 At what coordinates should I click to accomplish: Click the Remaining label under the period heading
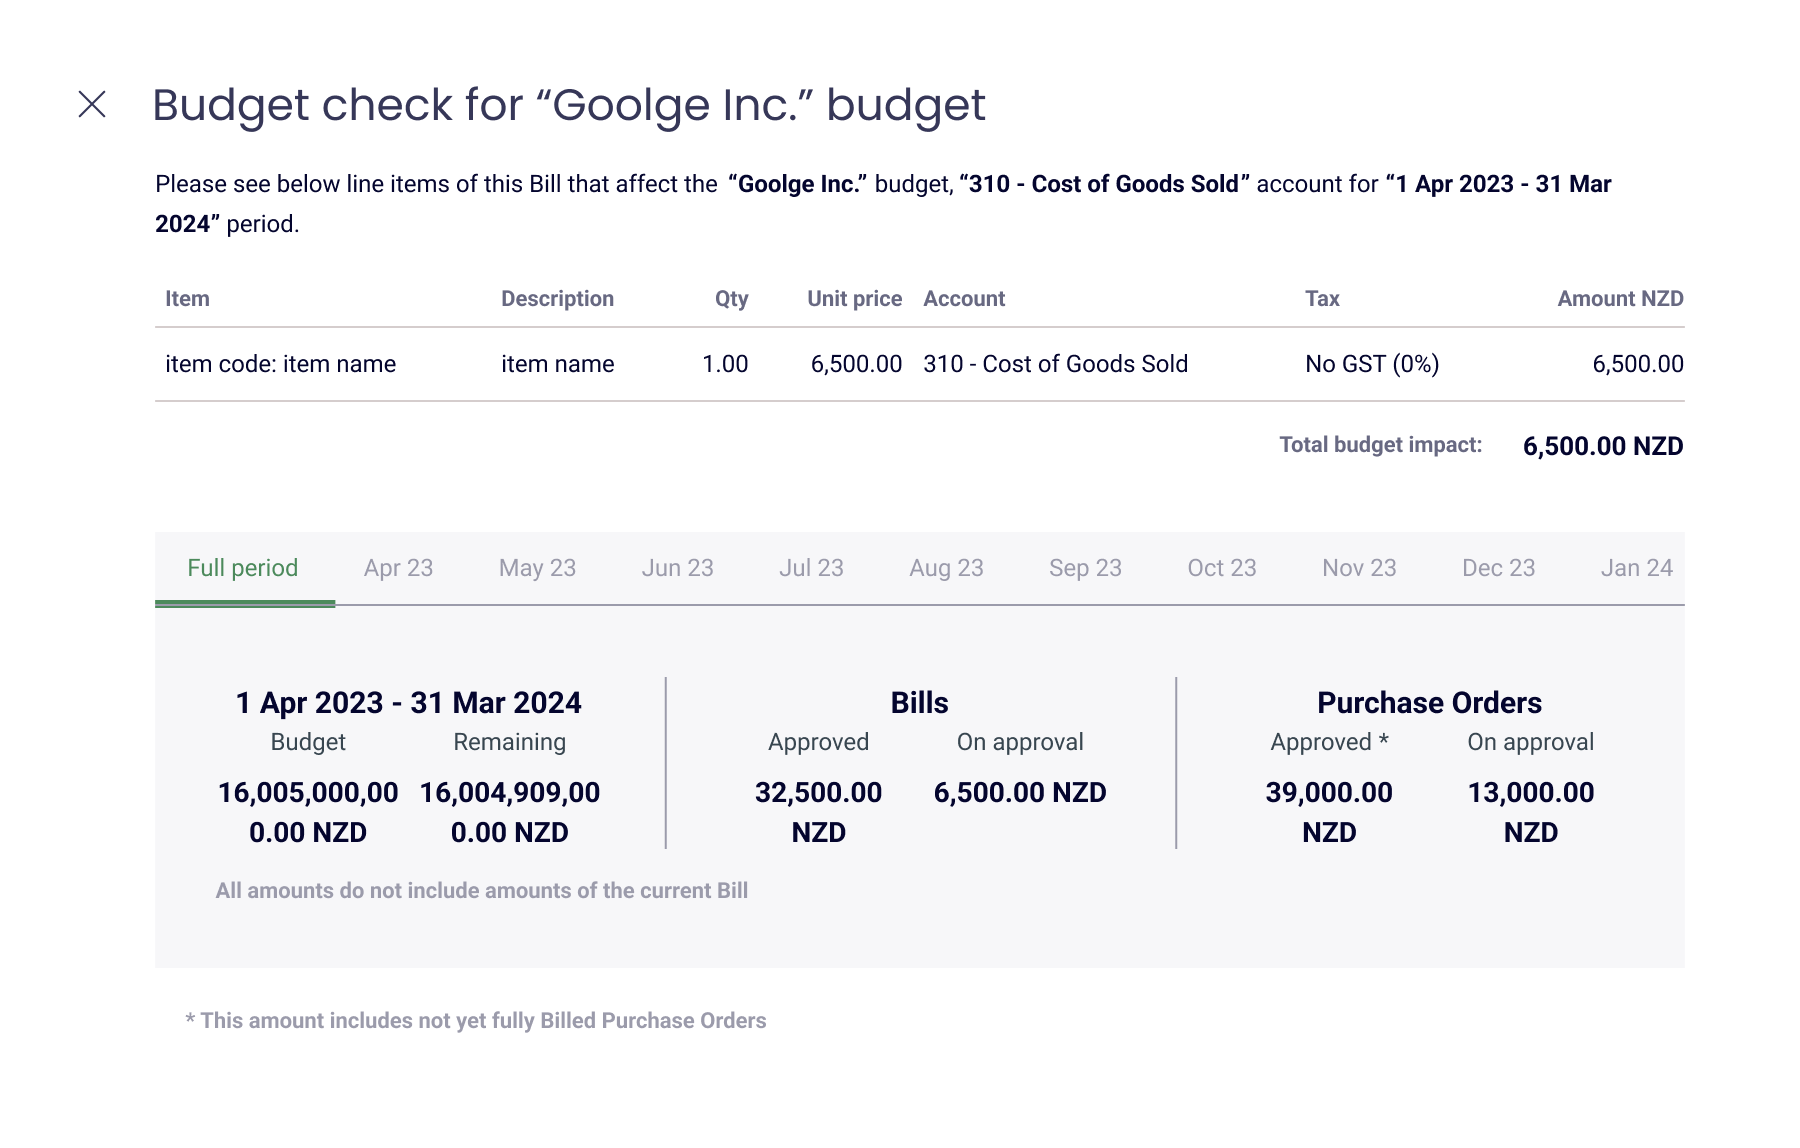point(510,742)
